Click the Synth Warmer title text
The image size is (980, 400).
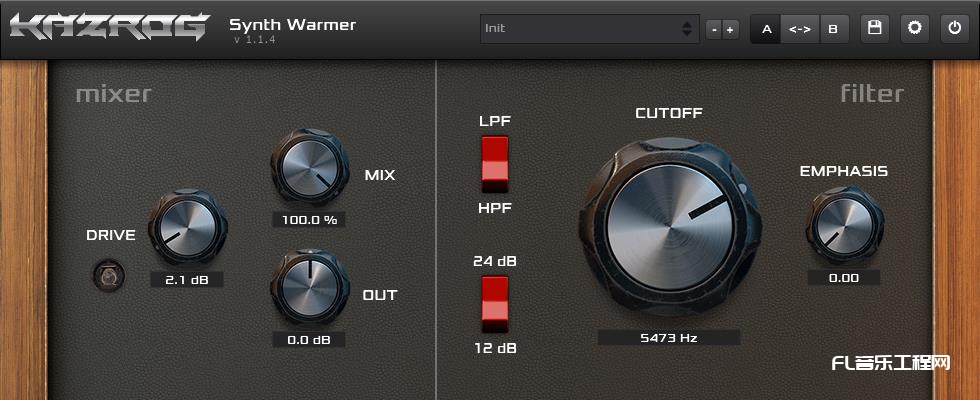tap(292, 24)
